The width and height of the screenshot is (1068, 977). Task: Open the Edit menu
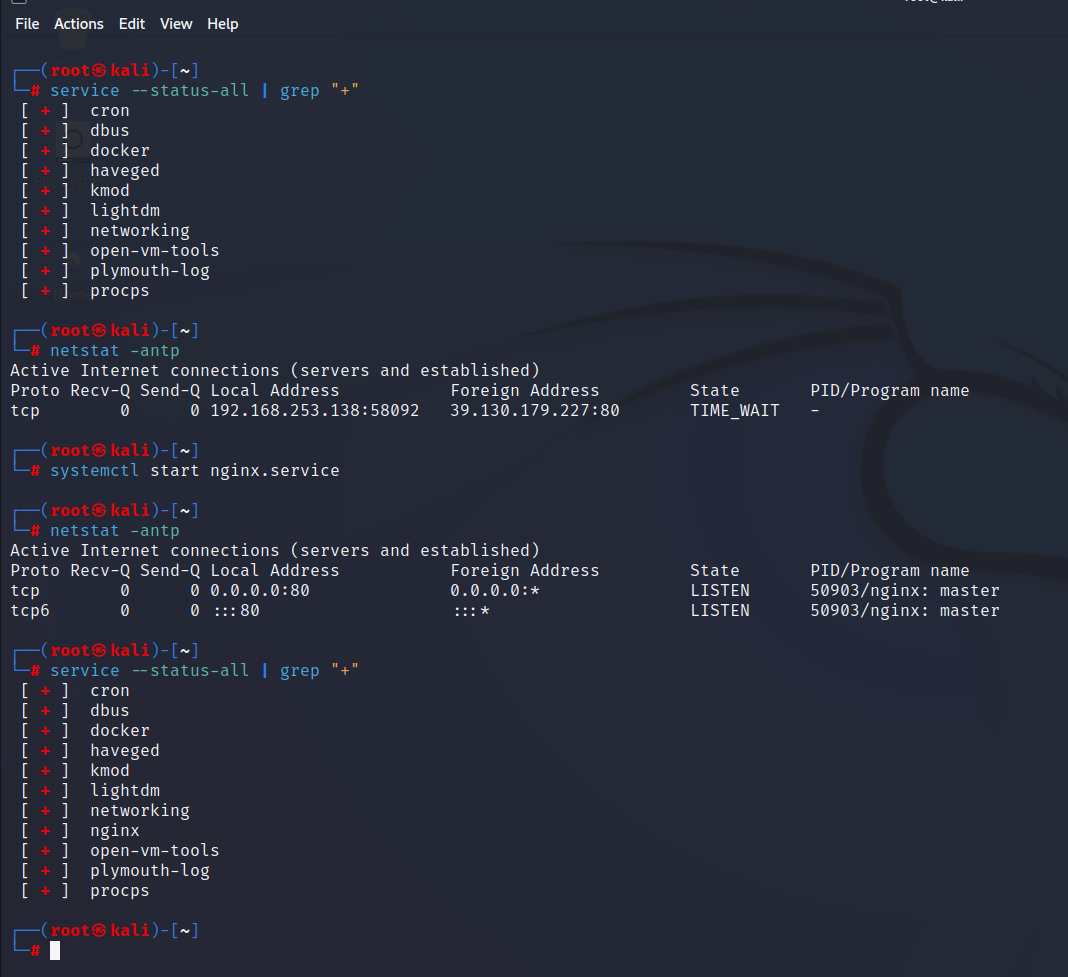click(x=132, y=24)
